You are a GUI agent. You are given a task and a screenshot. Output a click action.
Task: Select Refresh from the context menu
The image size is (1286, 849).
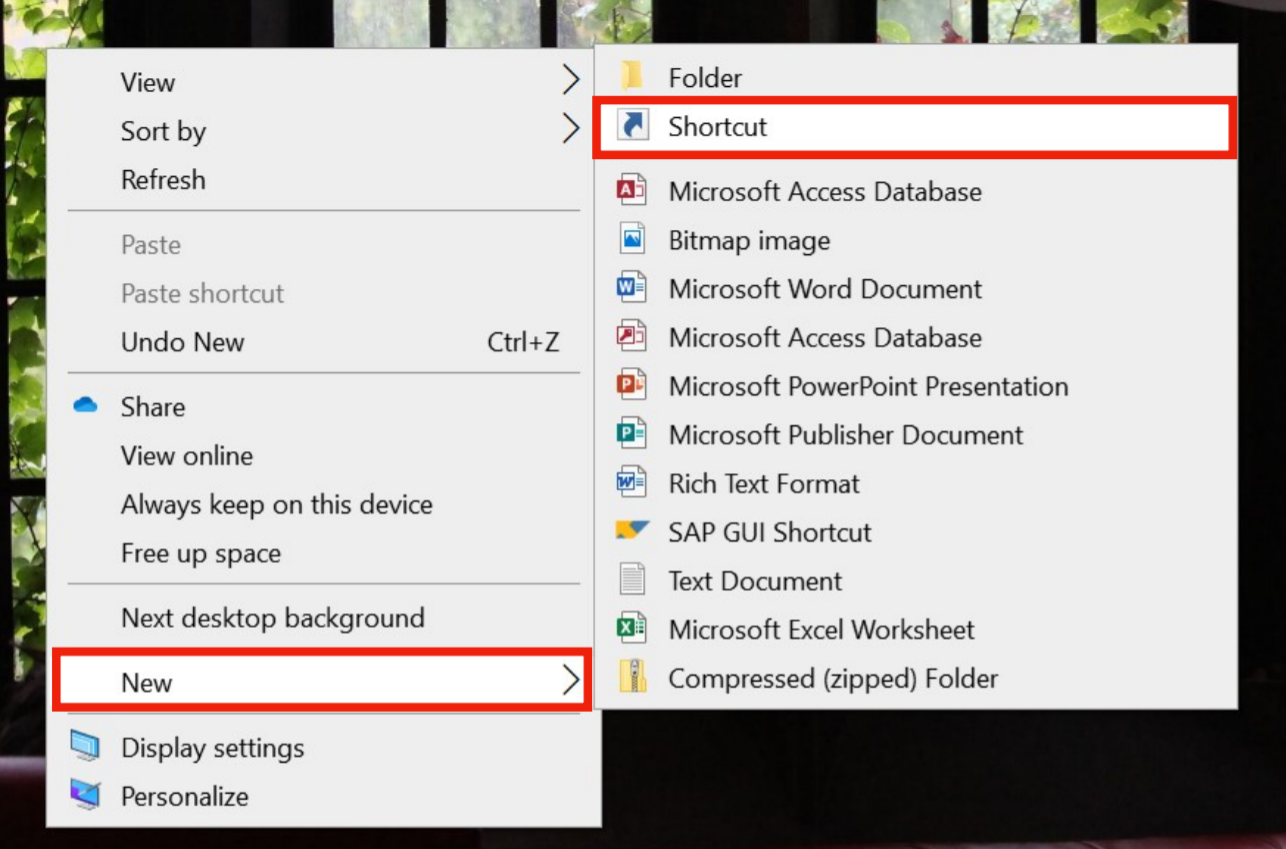(163, 180)
